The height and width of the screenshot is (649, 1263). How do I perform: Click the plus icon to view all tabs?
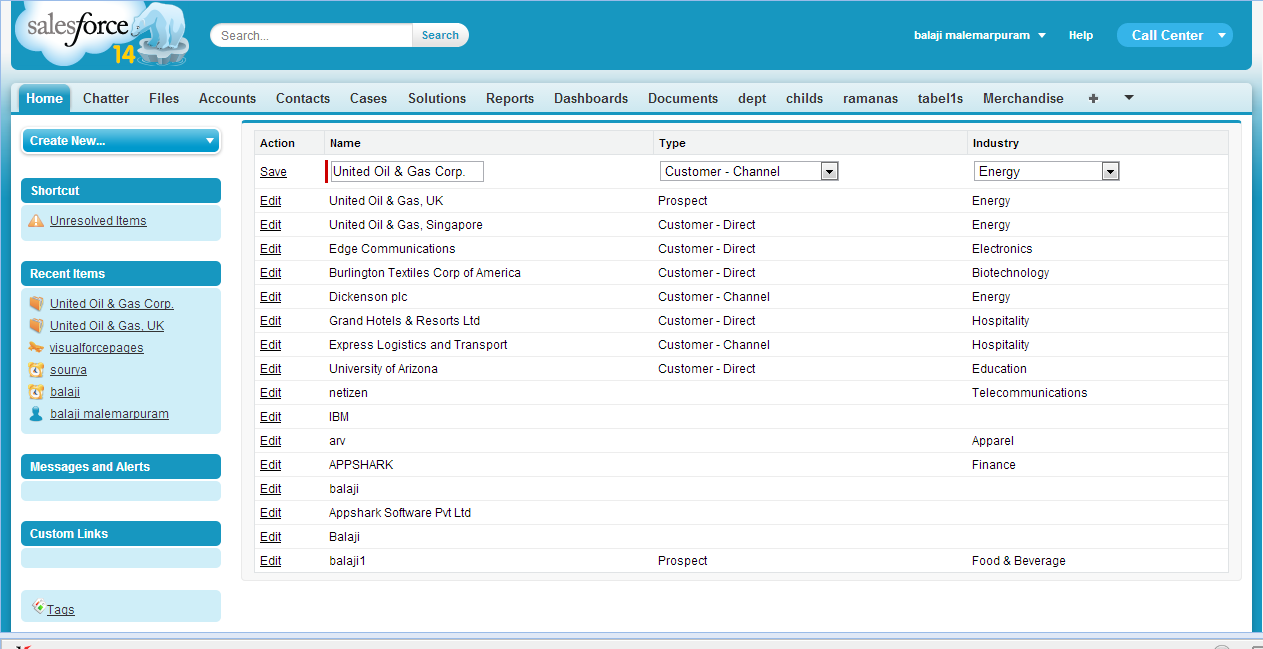(x=1093, y=98)
